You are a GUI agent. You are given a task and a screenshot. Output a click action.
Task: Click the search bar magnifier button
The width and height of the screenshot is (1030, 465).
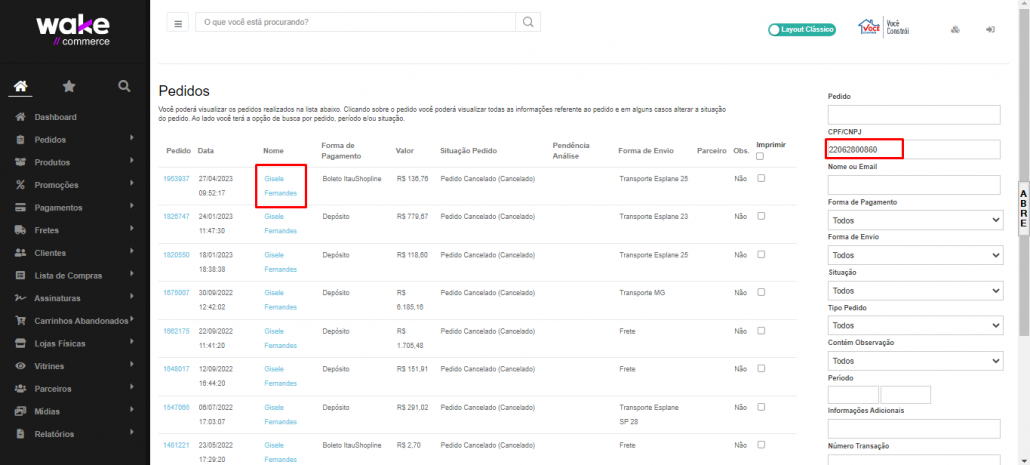click(529, 22)
